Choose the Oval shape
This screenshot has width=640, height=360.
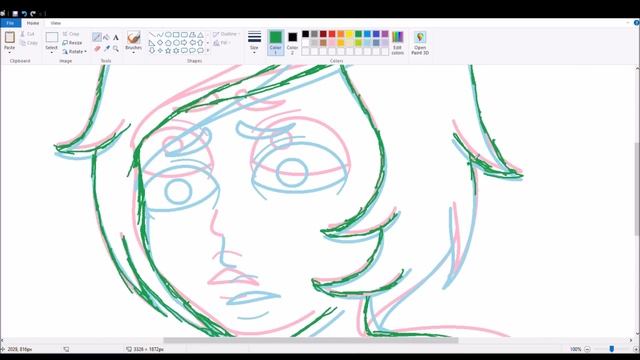coord(168,35)
